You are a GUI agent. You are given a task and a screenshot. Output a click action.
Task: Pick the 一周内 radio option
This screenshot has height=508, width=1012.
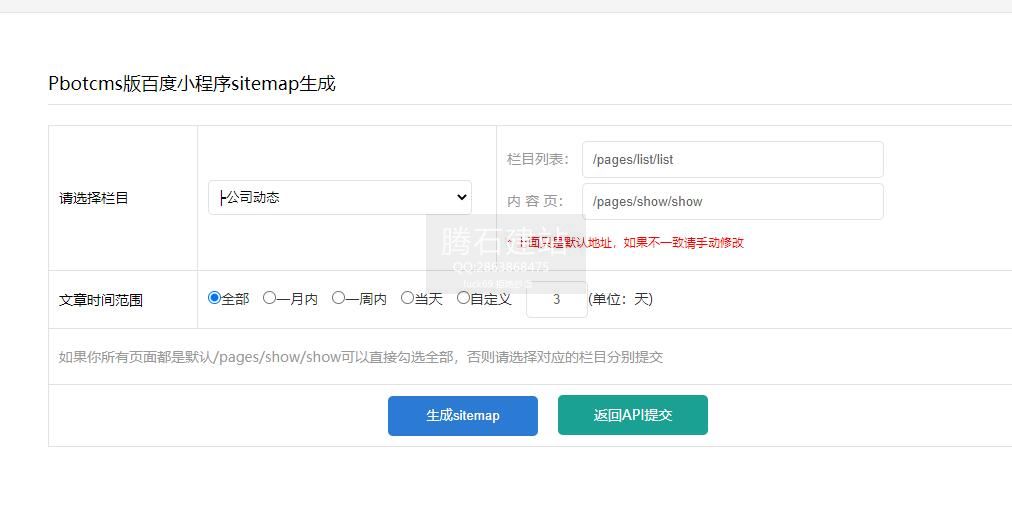click(338, 298)
